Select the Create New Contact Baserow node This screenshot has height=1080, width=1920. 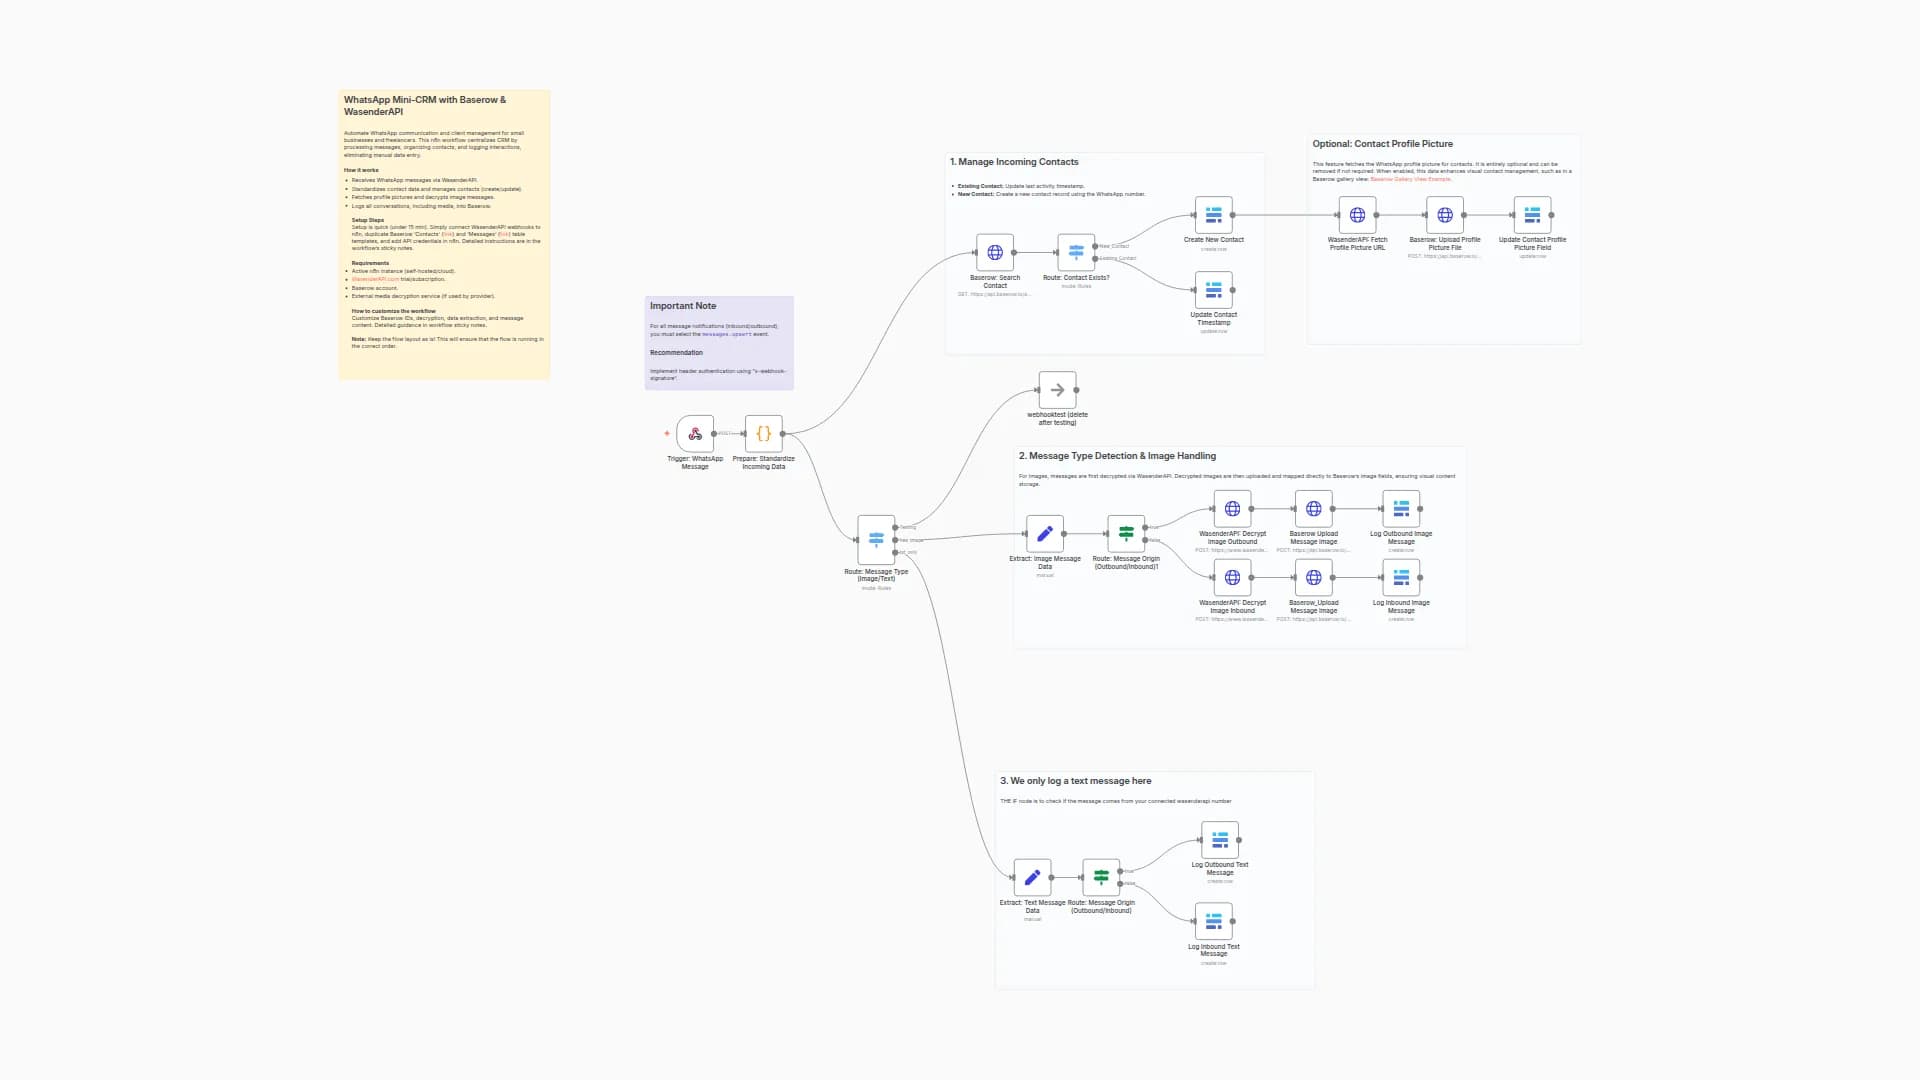1212,214
